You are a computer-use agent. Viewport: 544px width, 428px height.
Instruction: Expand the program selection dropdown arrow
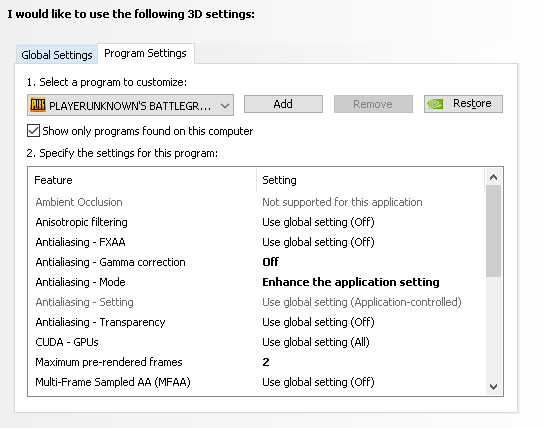coord(225,105)
